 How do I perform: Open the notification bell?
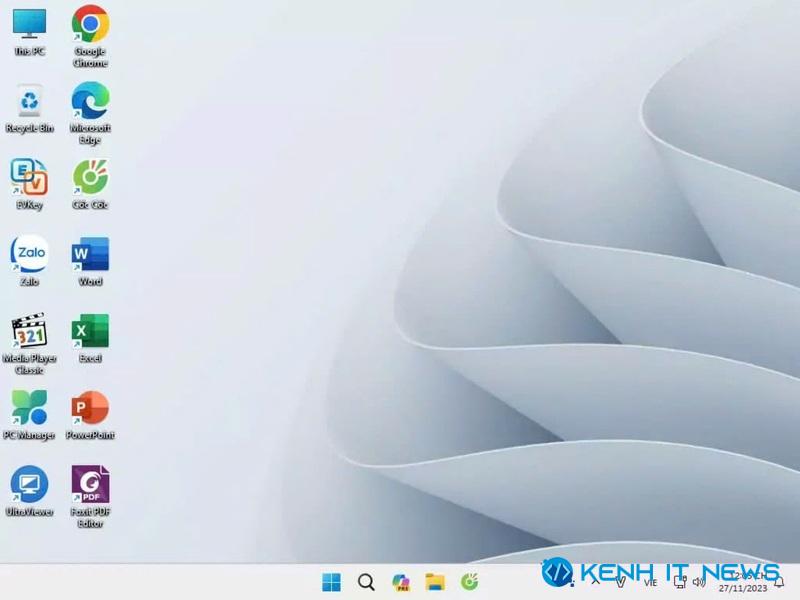(779, 582)
